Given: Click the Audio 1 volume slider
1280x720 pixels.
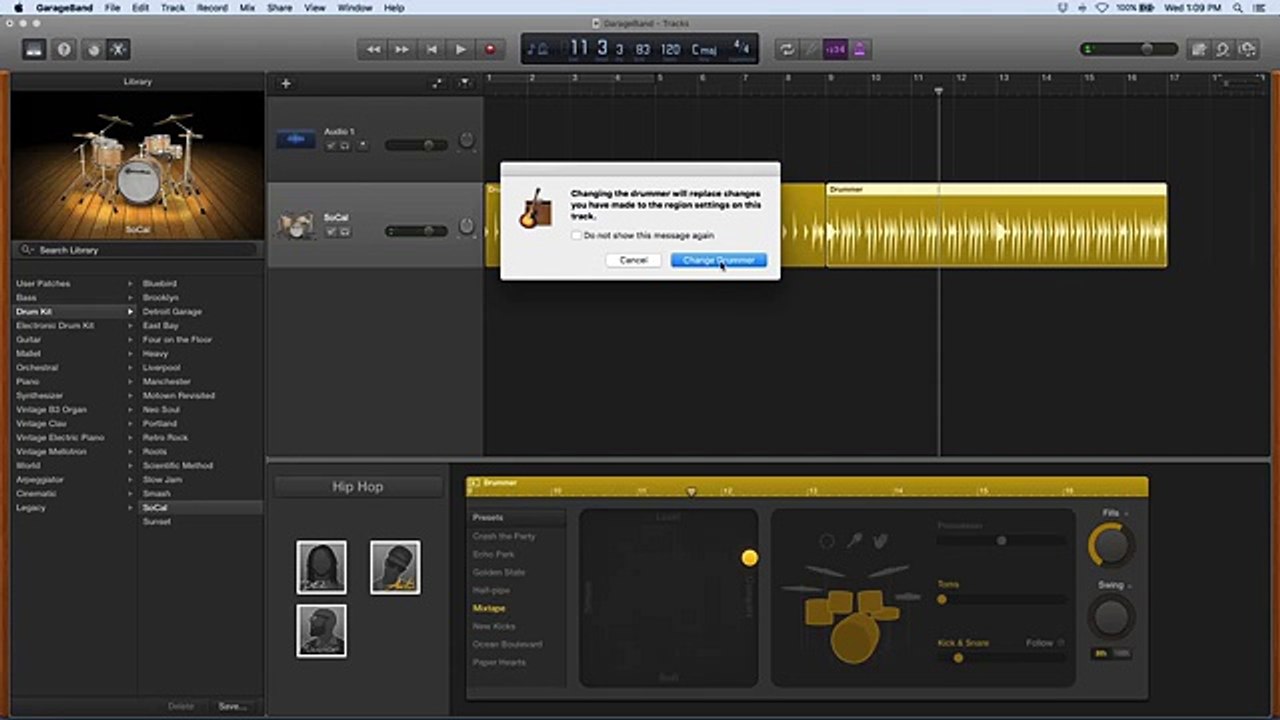Looking at the screenshot, I should 416,145.
